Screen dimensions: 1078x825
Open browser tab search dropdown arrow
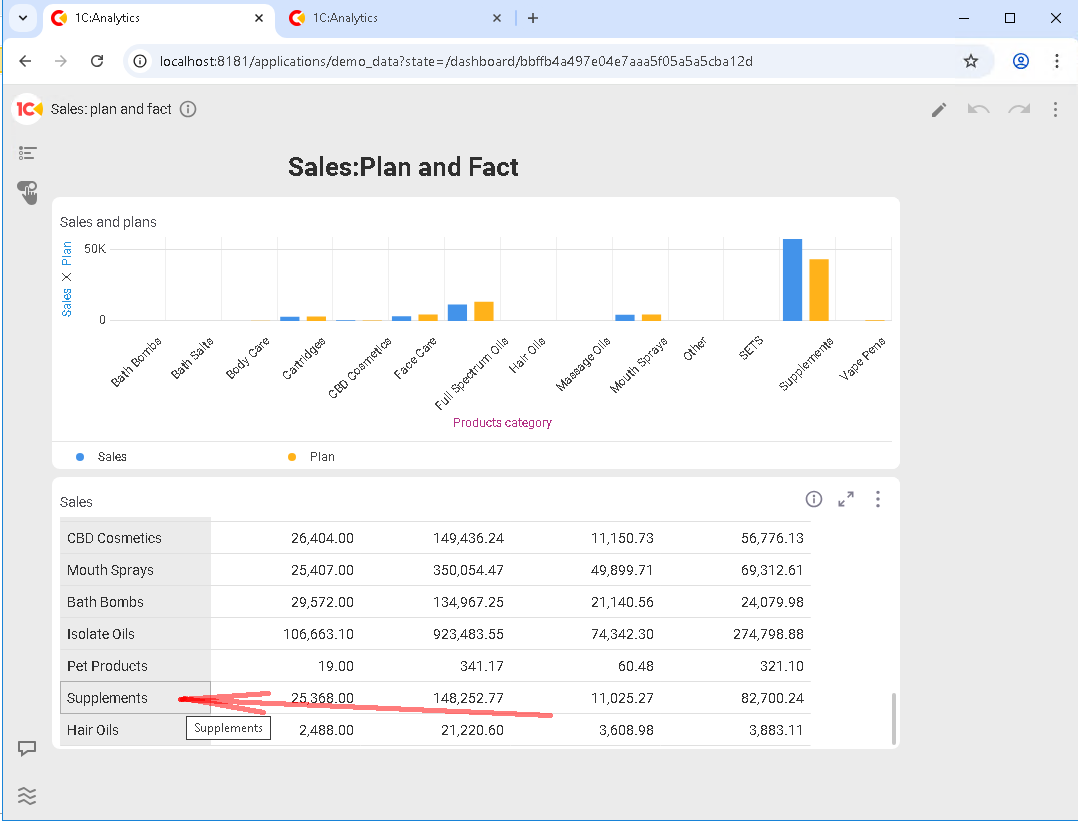[x=21, y=18]
